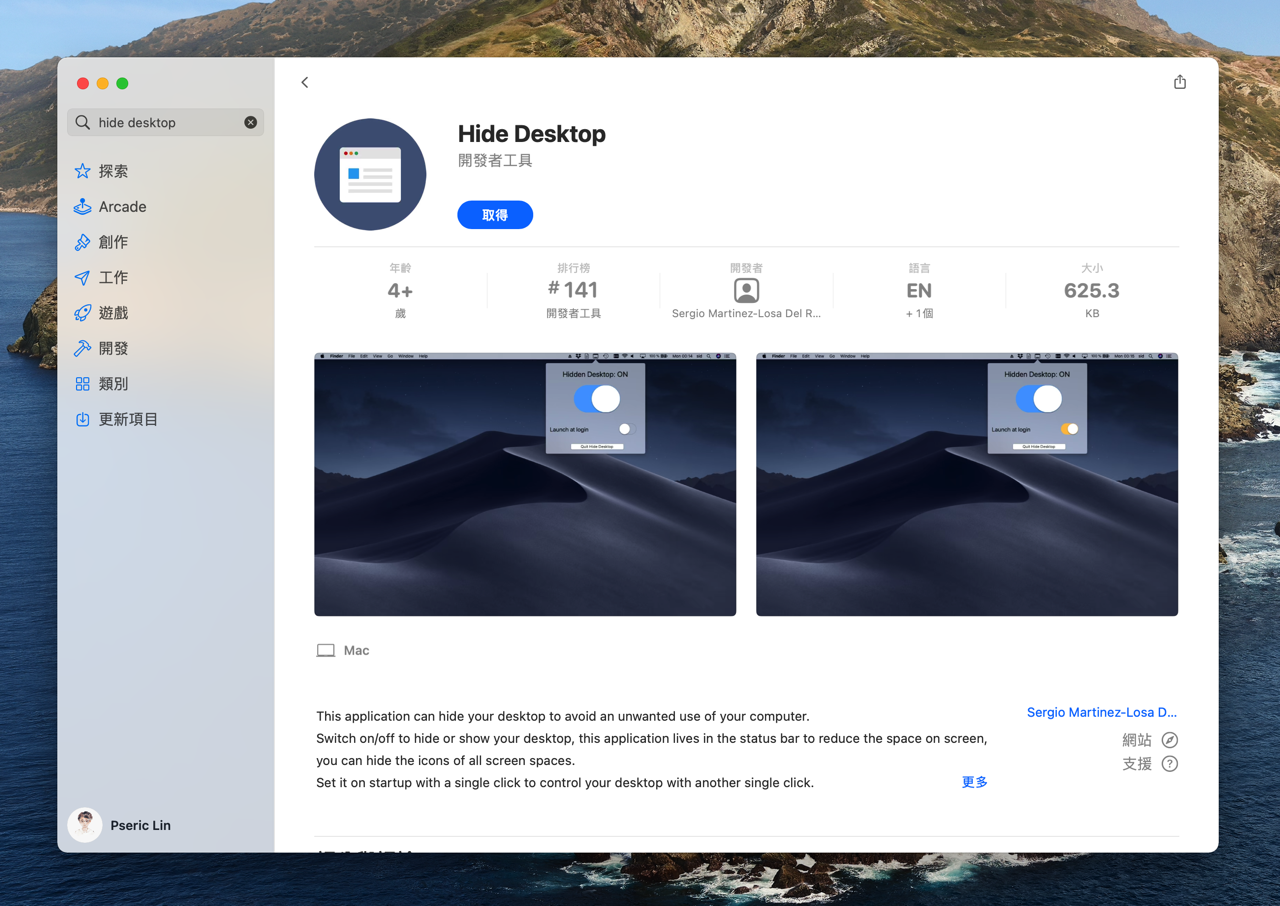Click the Mac platform laptop icon

pos(326,651)
